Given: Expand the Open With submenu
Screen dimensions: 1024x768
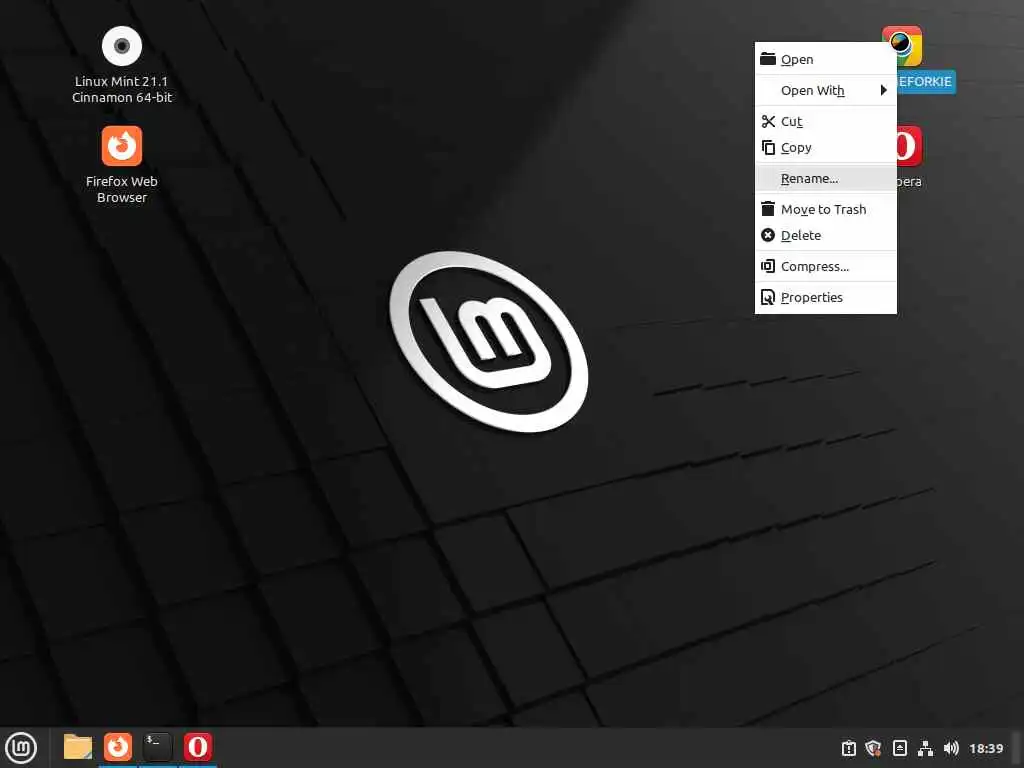Looking at the screenshot, I should [x=825, y=90].
